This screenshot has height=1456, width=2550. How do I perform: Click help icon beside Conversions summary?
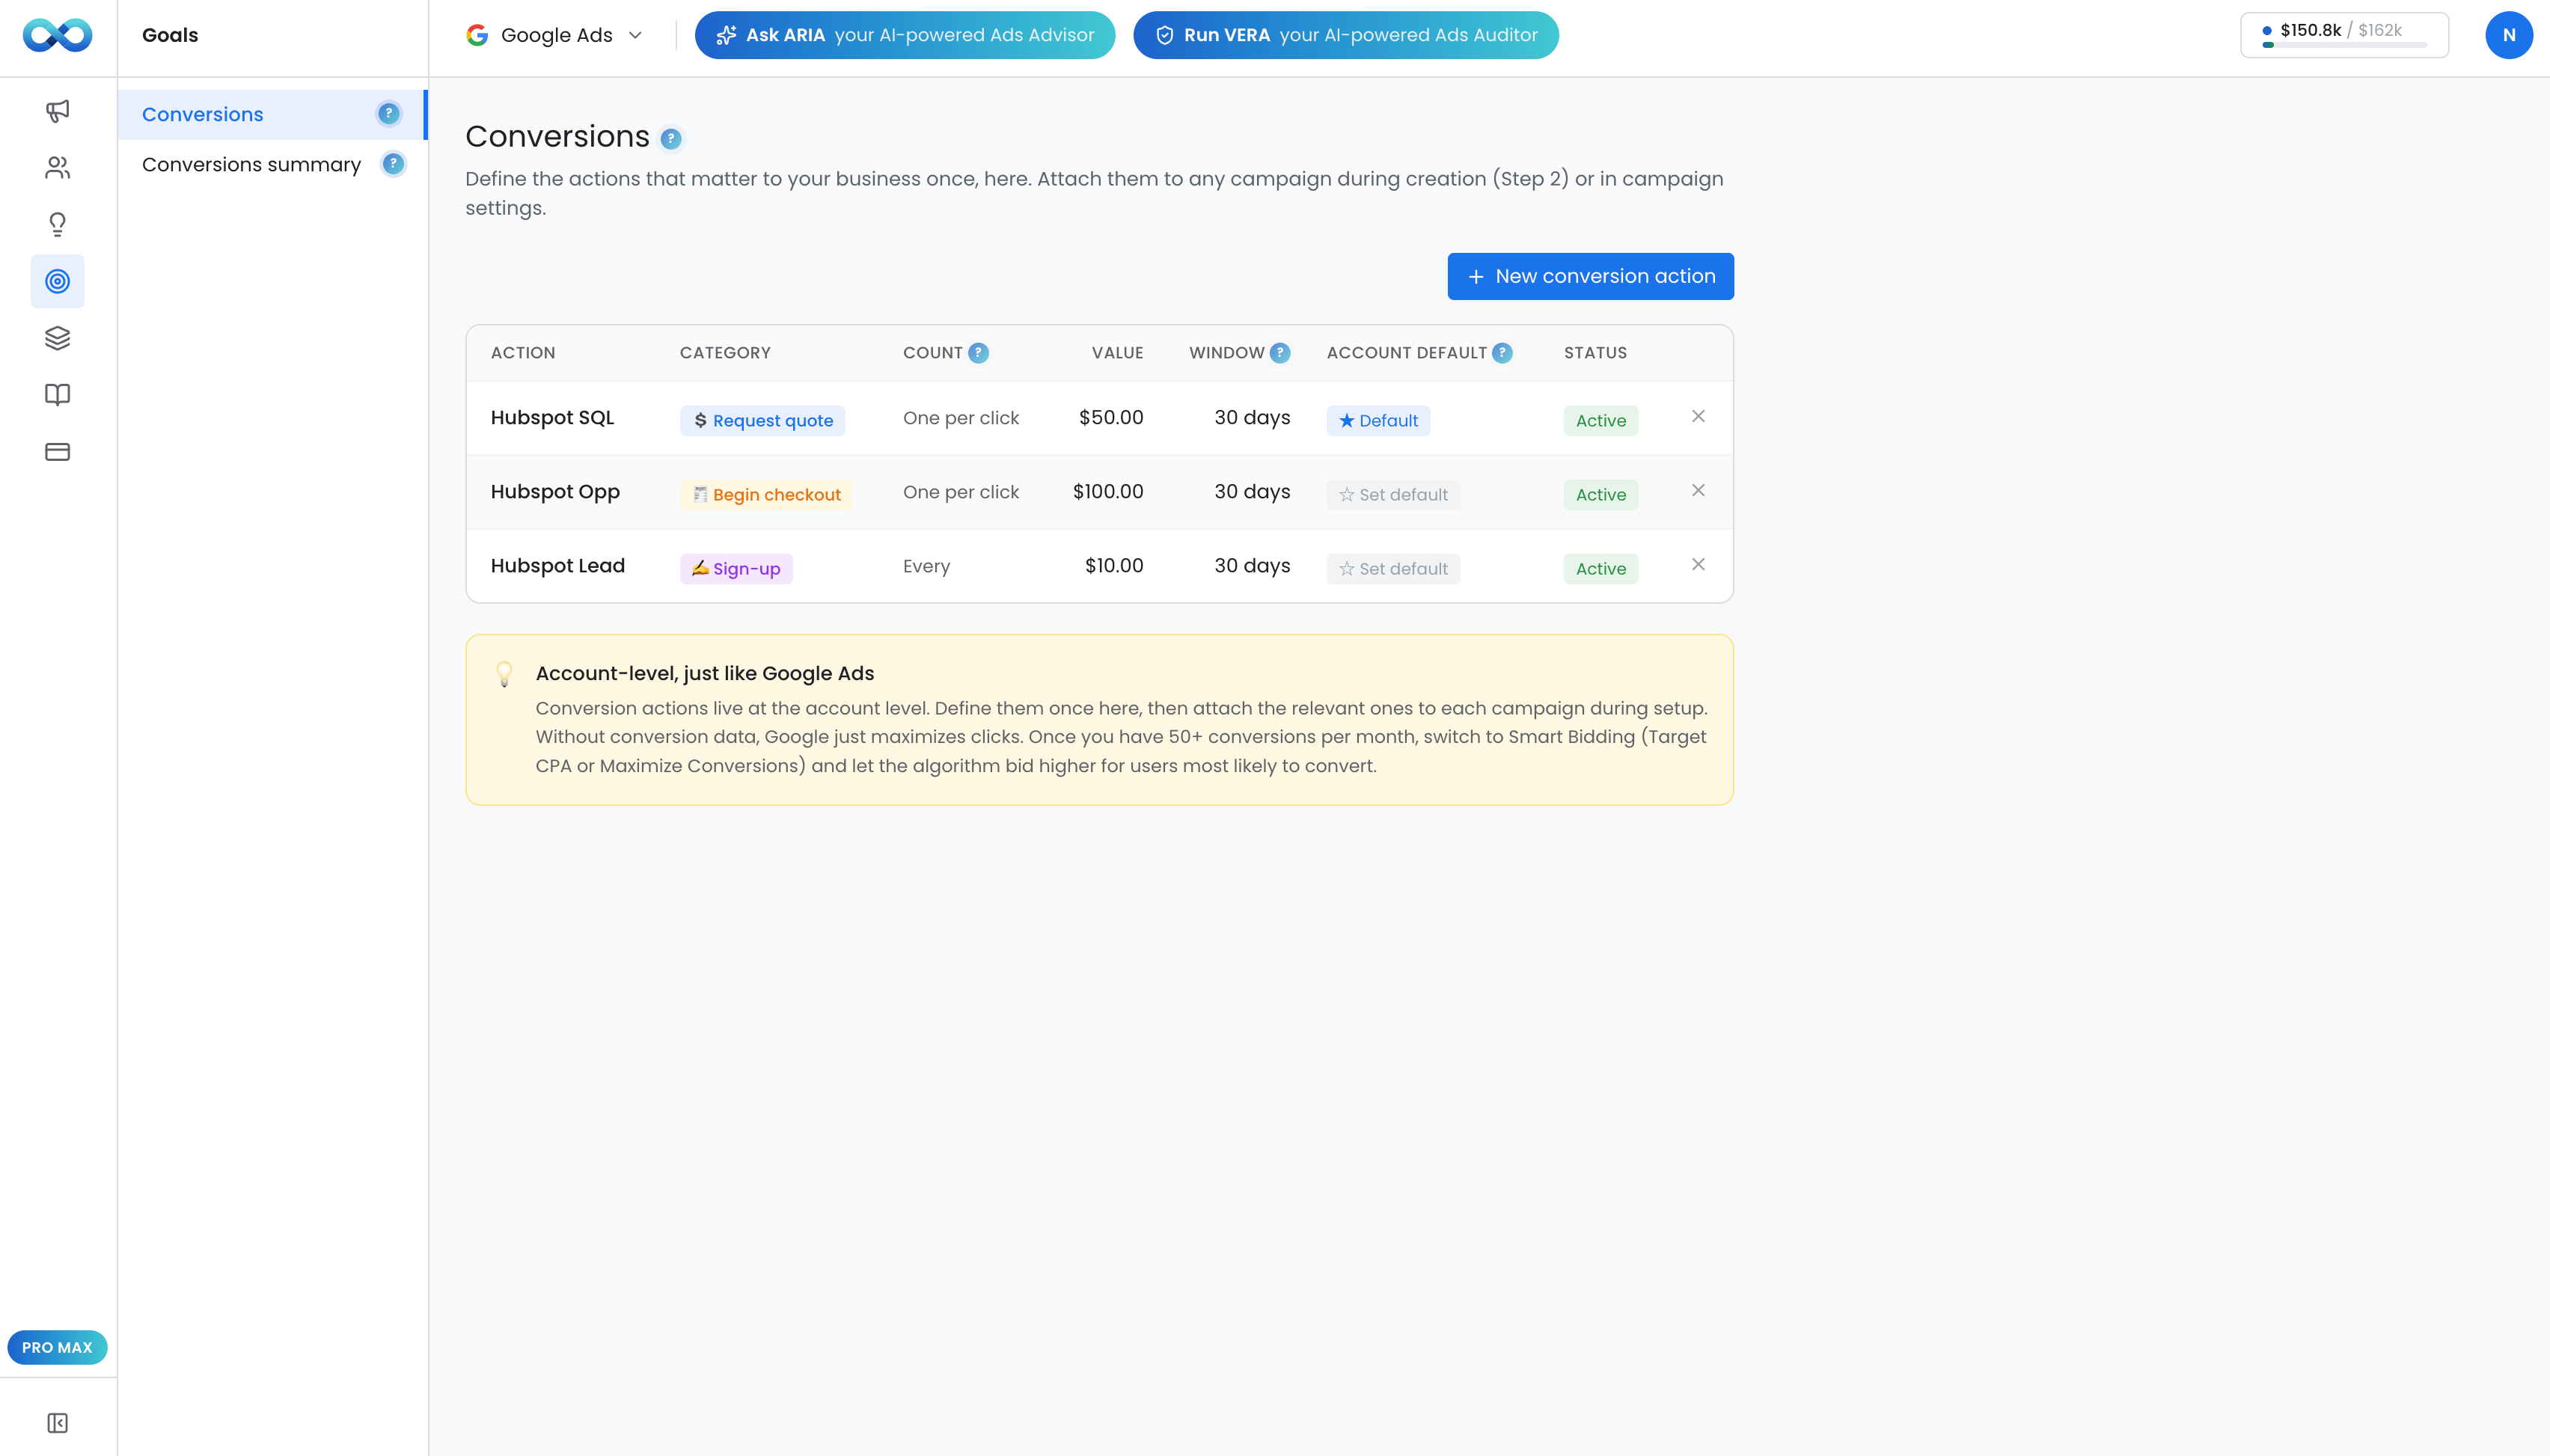click(394, 164)
